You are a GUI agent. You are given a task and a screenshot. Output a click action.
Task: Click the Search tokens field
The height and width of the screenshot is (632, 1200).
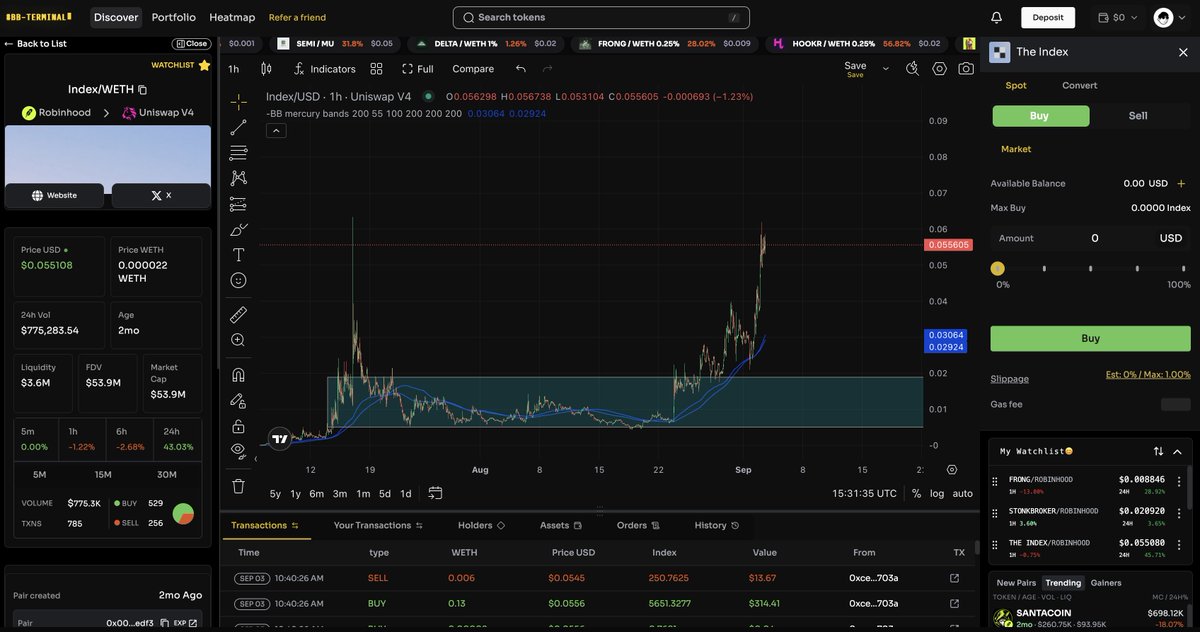tap(601, 17)
